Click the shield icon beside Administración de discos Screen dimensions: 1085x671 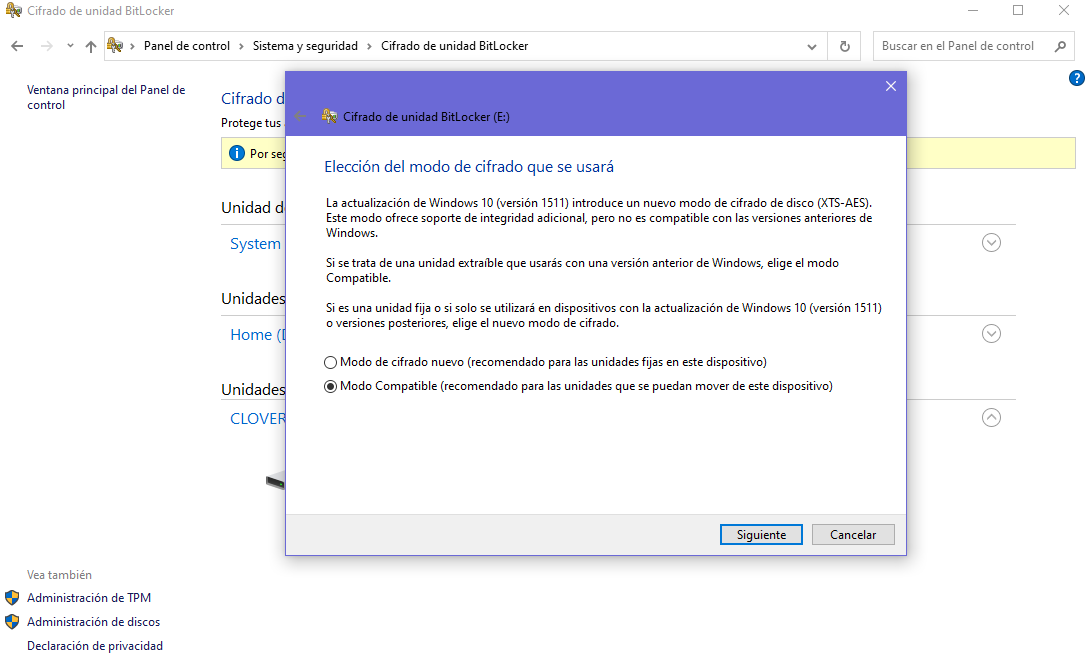coord(12,622)
